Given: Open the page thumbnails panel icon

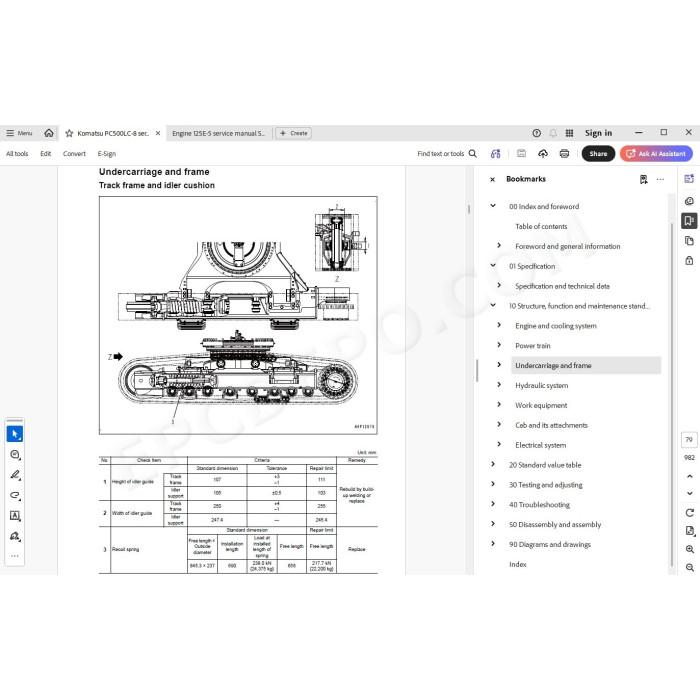Looking at the screenshot, I should [689, 241].
